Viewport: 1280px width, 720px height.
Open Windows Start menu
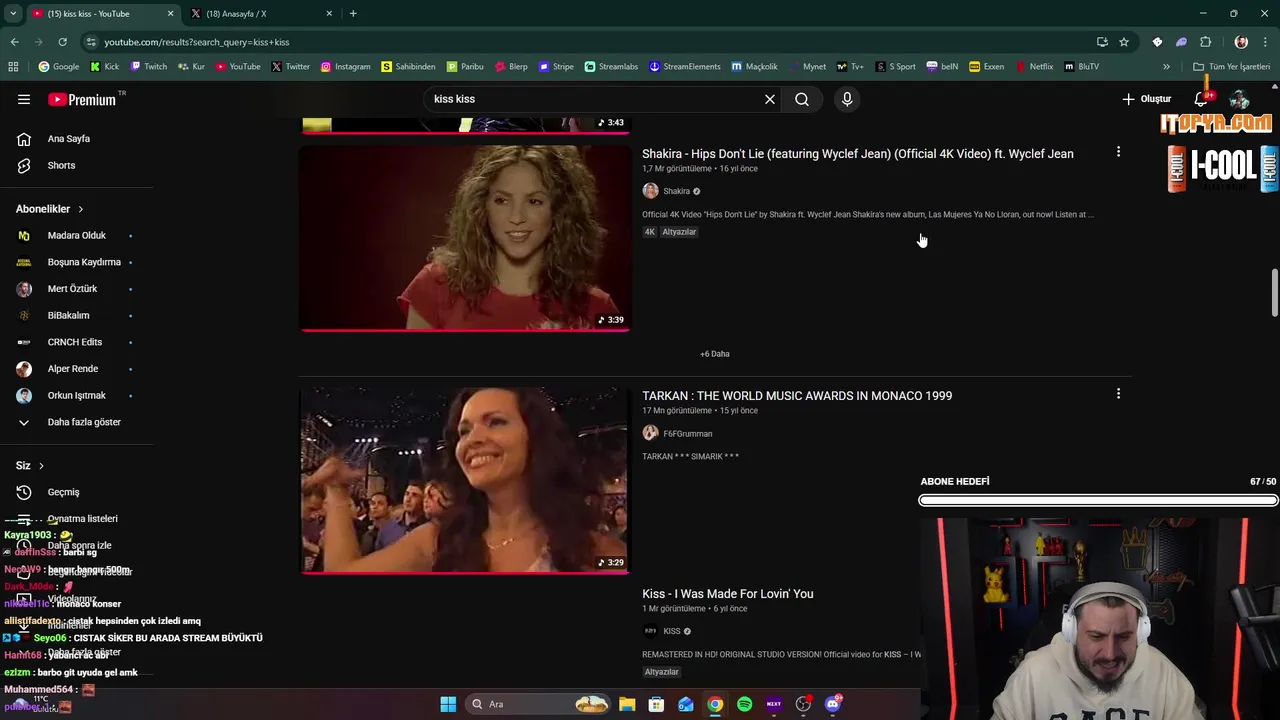click(448, 704)
